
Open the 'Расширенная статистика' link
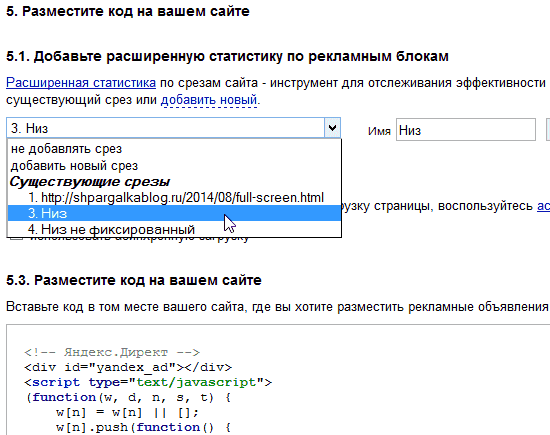point(81,83)
